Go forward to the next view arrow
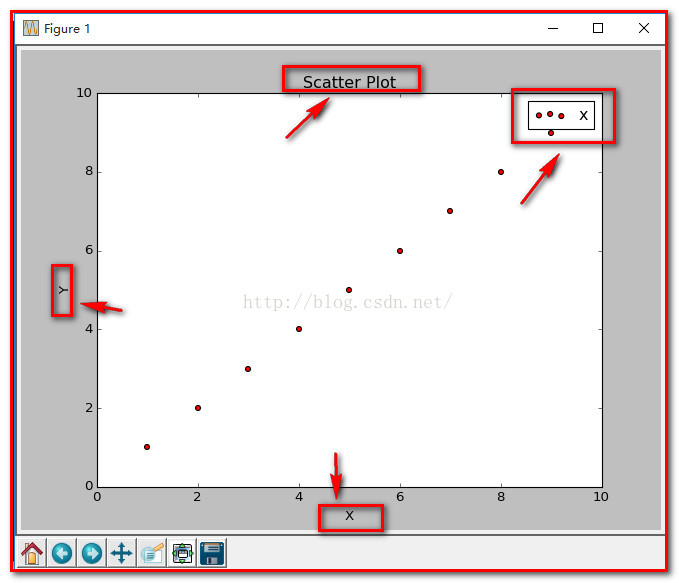 92,553
